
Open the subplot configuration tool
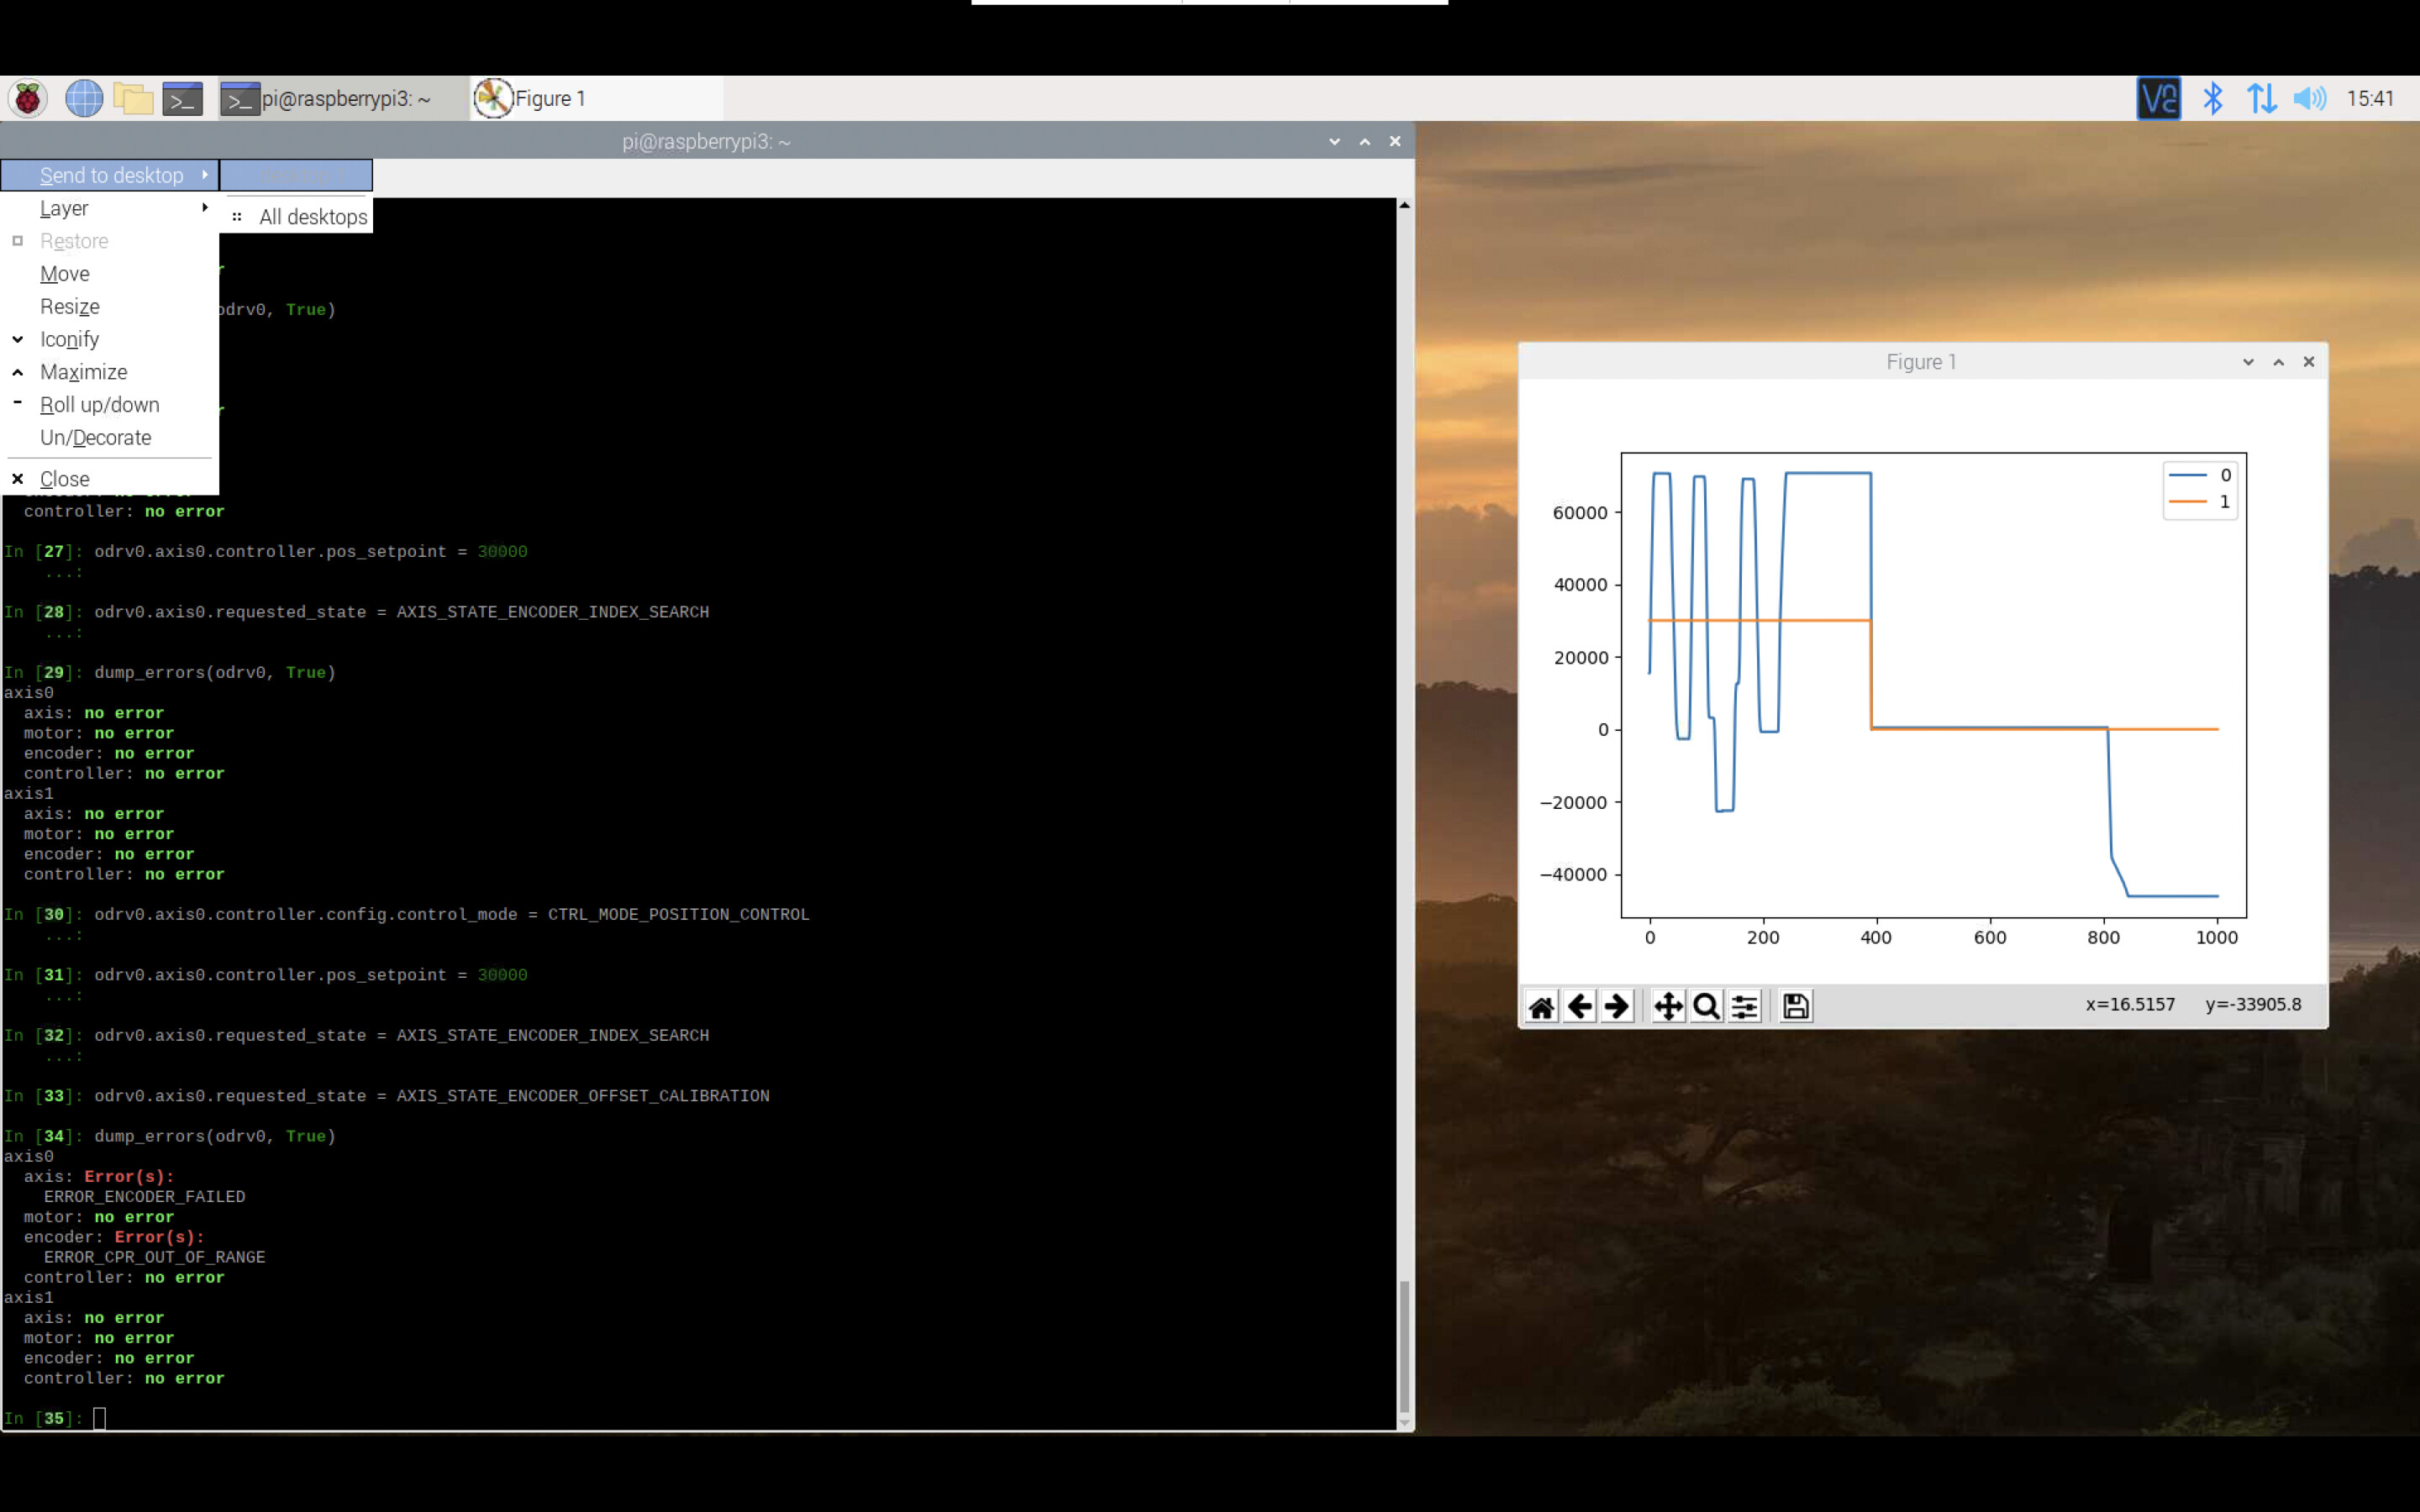click(x=1744, y=1005)
